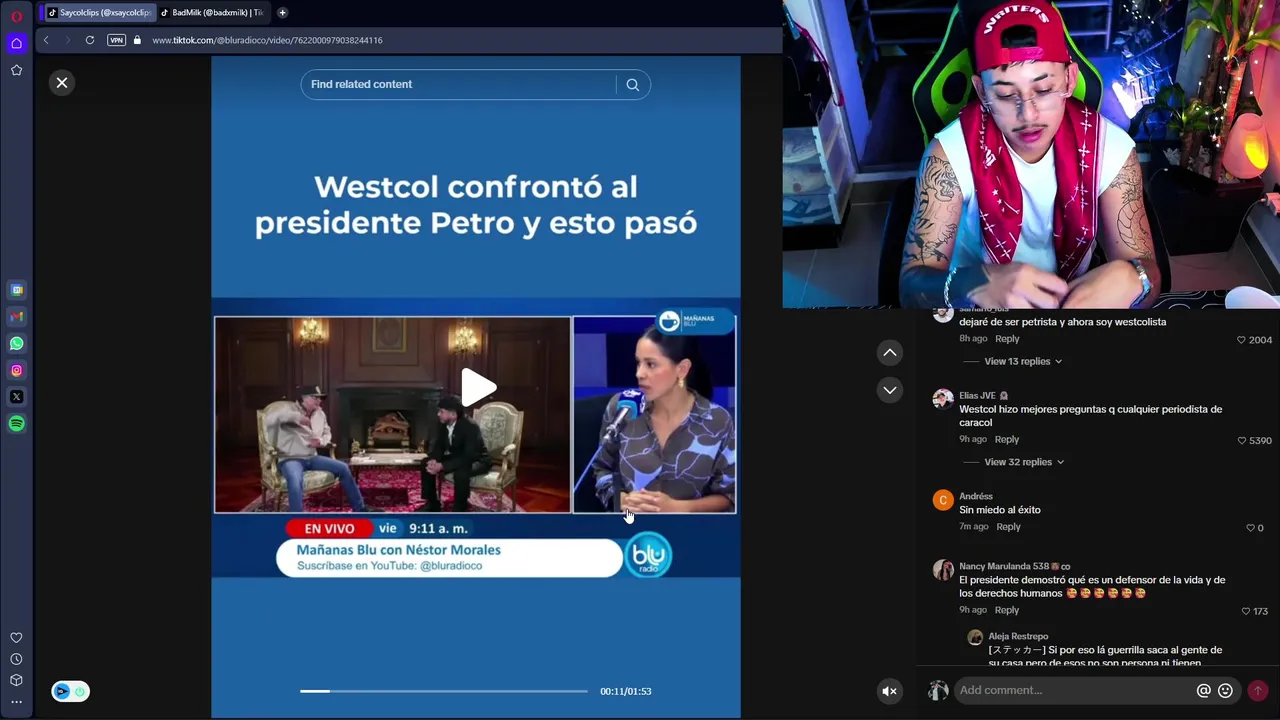The width and height of the screenshot is (1280, 720).
Task: Click the related content search magnifier
Action: pyautogui.click(x=633, y=85)
